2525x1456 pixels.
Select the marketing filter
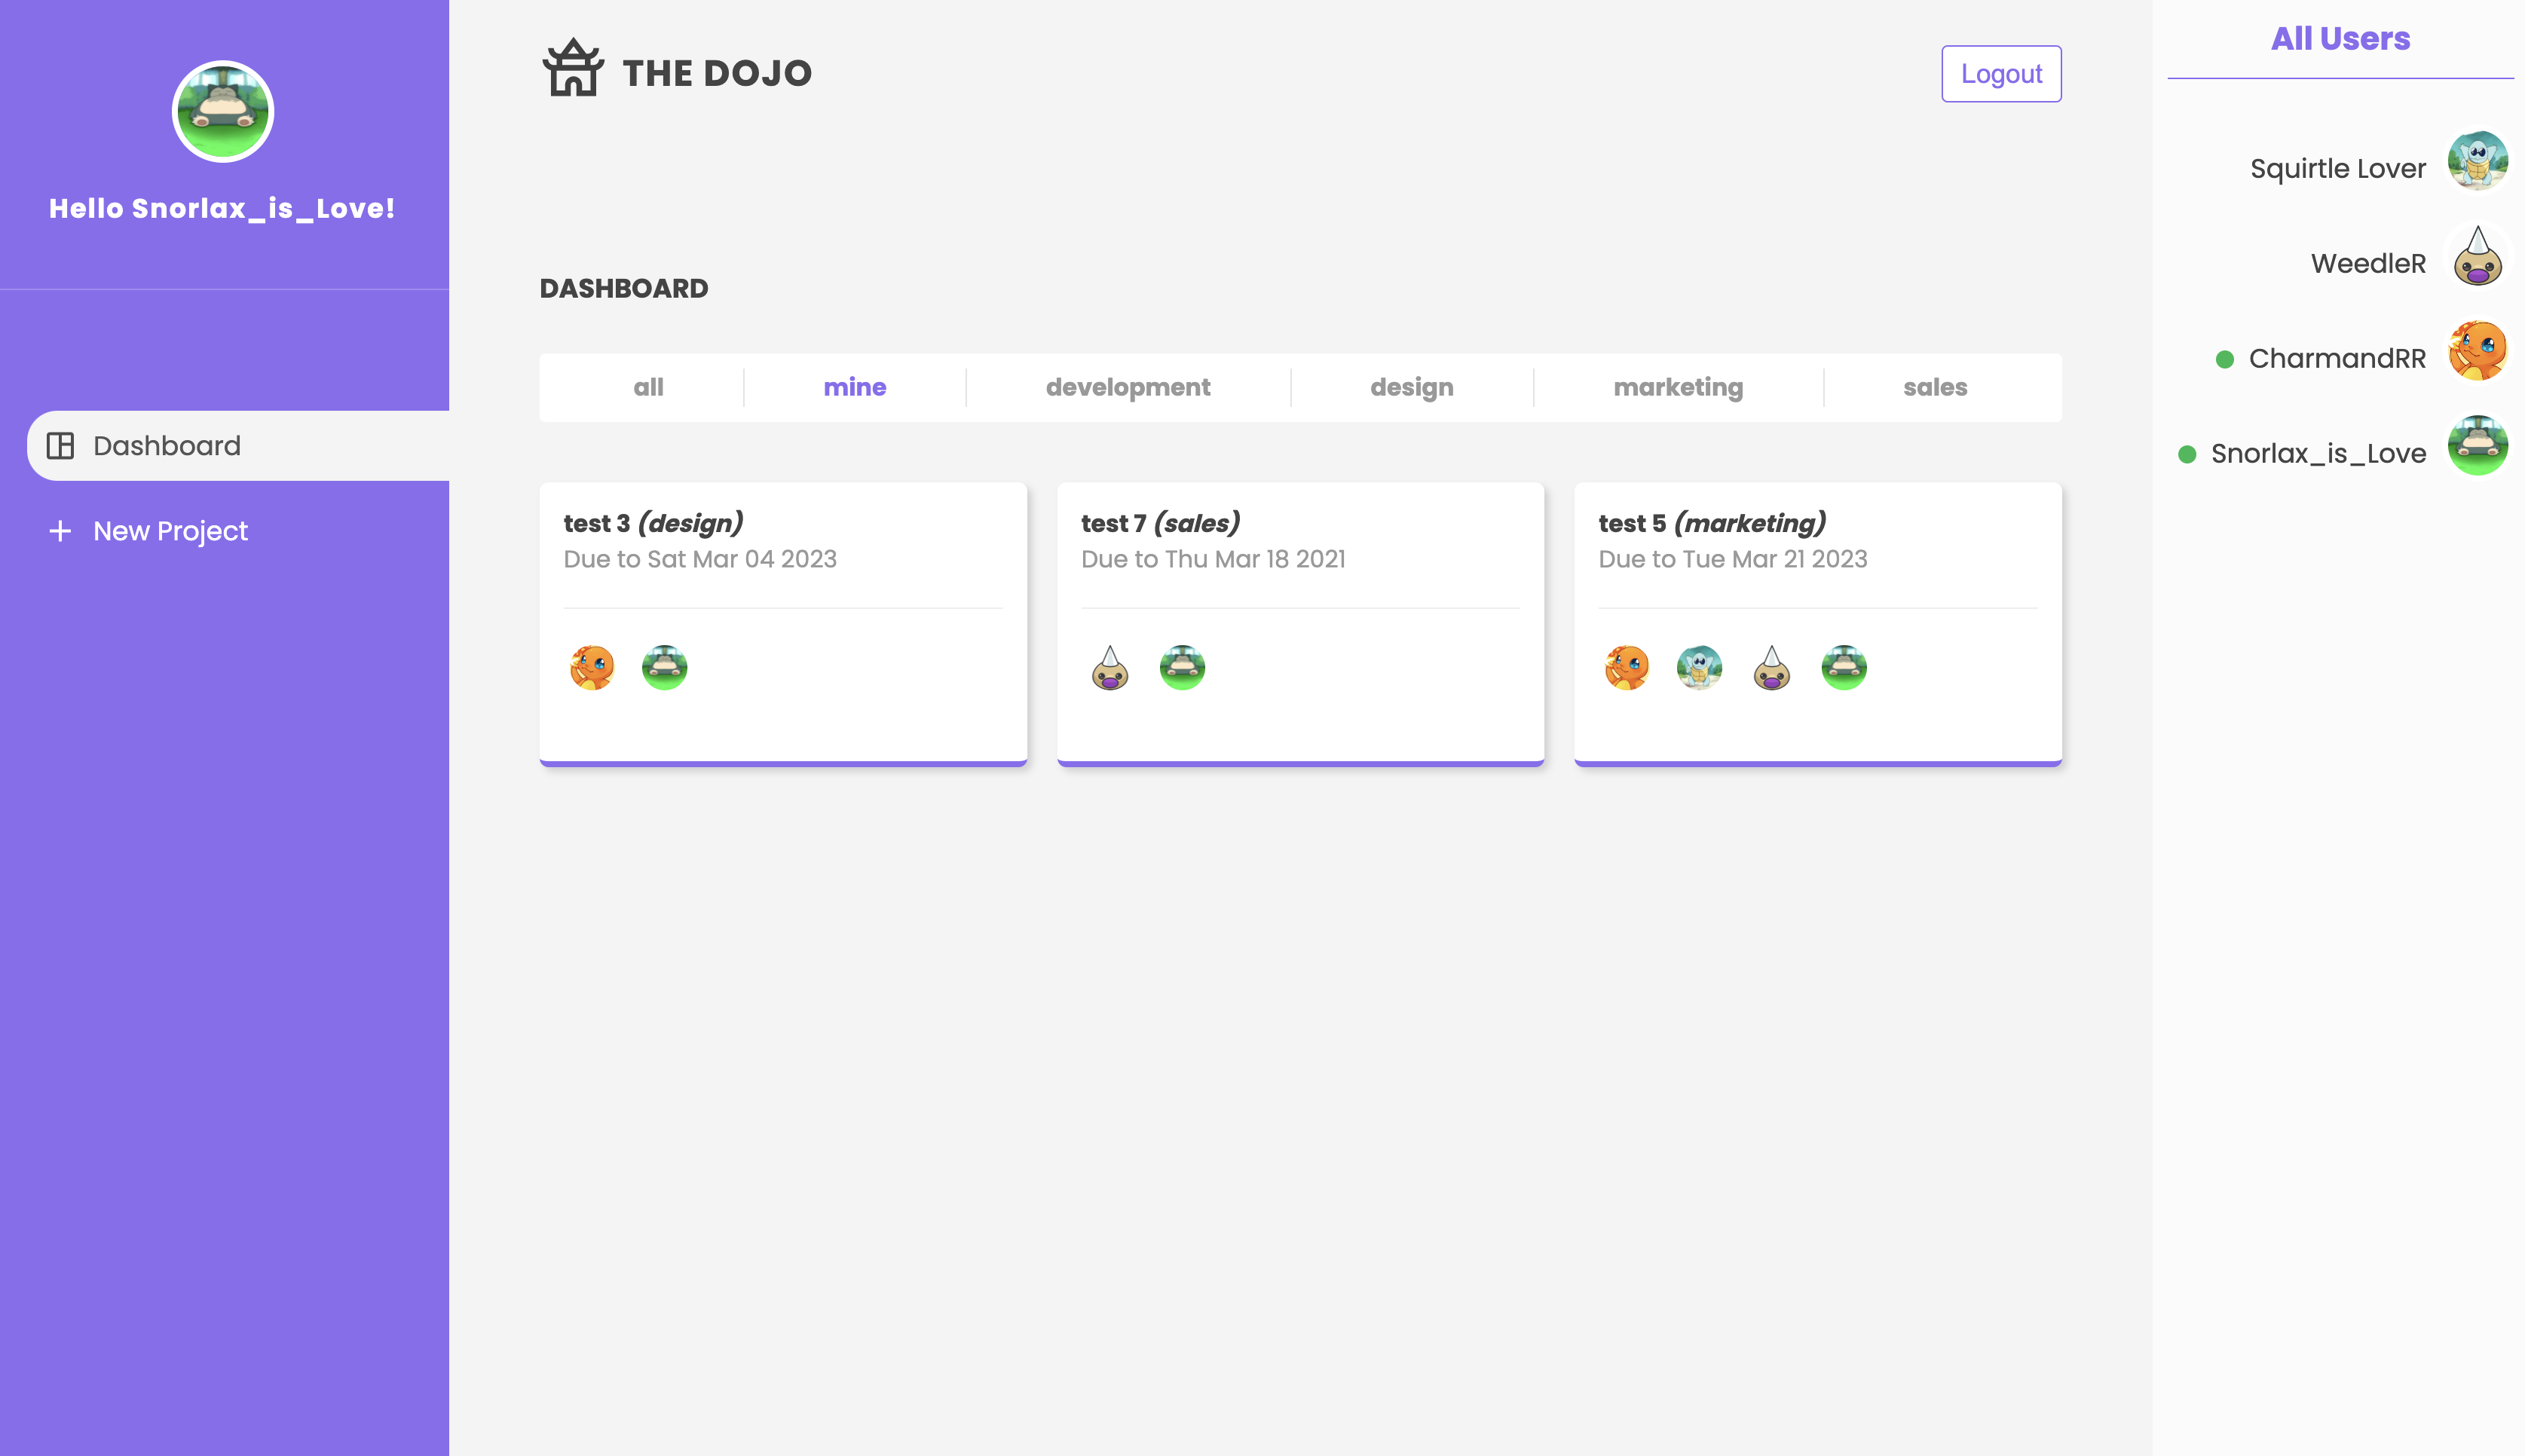1678,387
